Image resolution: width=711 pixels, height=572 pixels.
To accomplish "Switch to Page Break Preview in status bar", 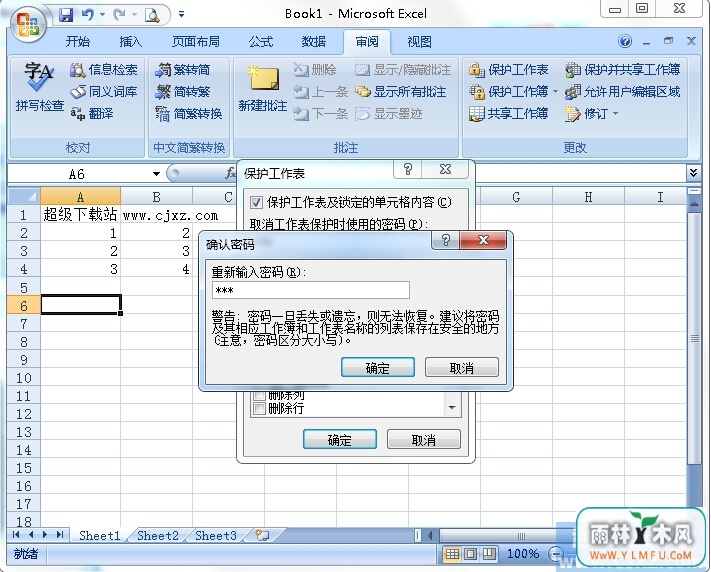I will coord(489,554).
